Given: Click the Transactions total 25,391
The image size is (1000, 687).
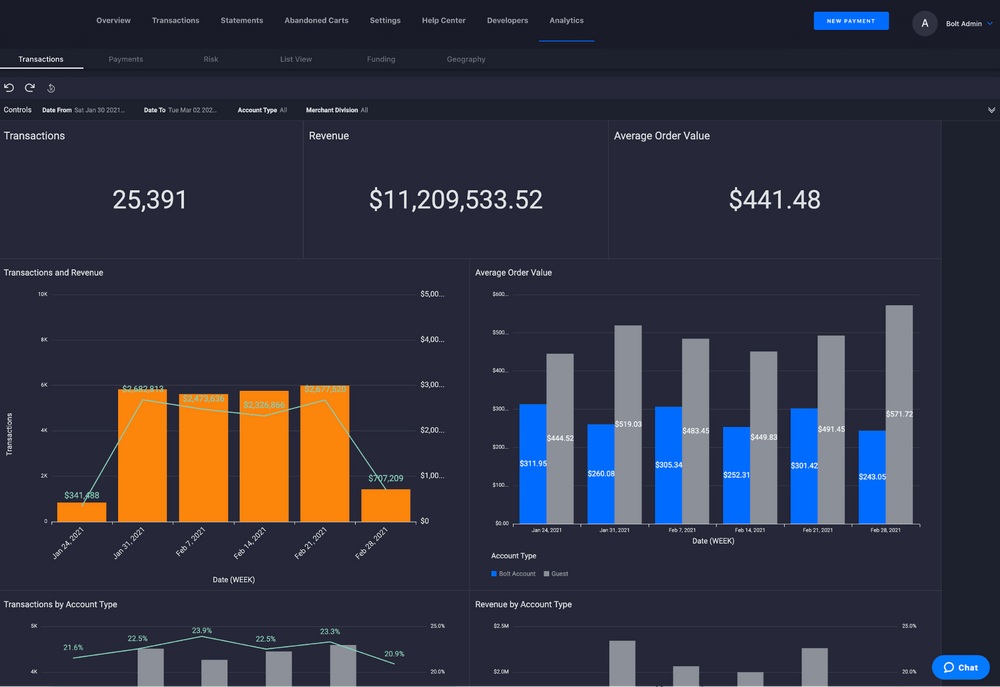Looking at the screenshot, I should [x=149, y=200].
